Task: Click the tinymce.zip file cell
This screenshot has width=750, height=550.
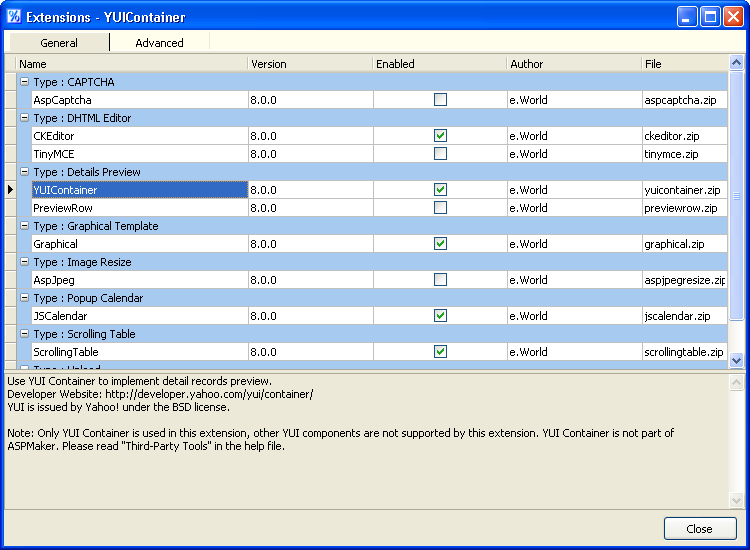Action: 685,154
